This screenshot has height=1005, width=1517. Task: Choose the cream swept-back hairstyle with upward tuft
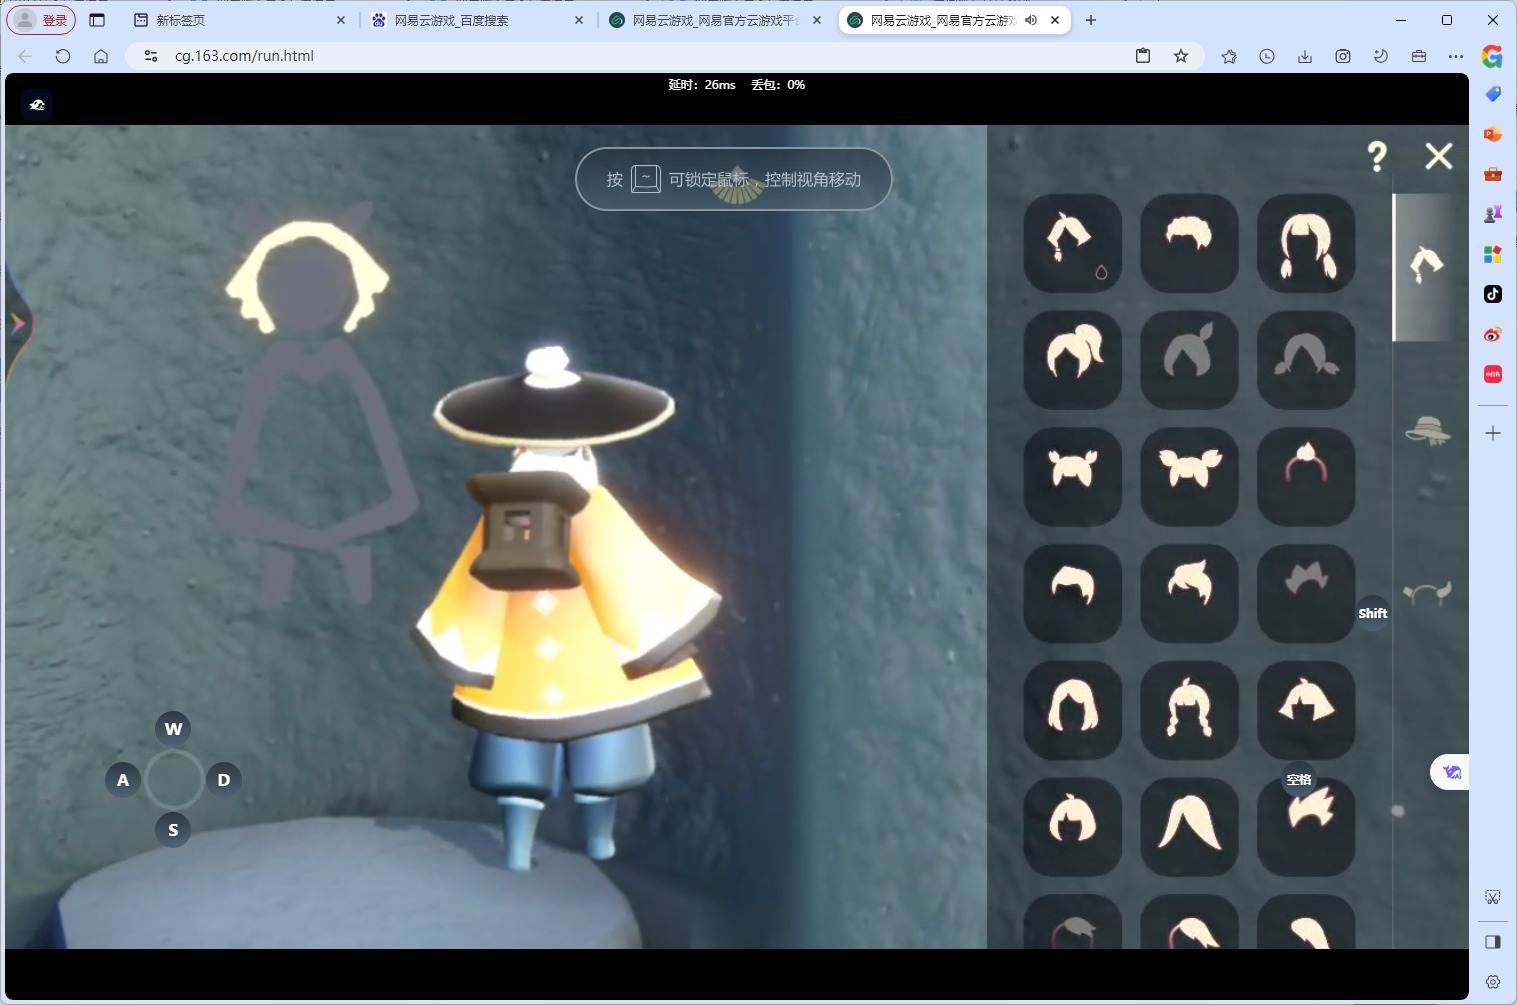(1189, 593)
